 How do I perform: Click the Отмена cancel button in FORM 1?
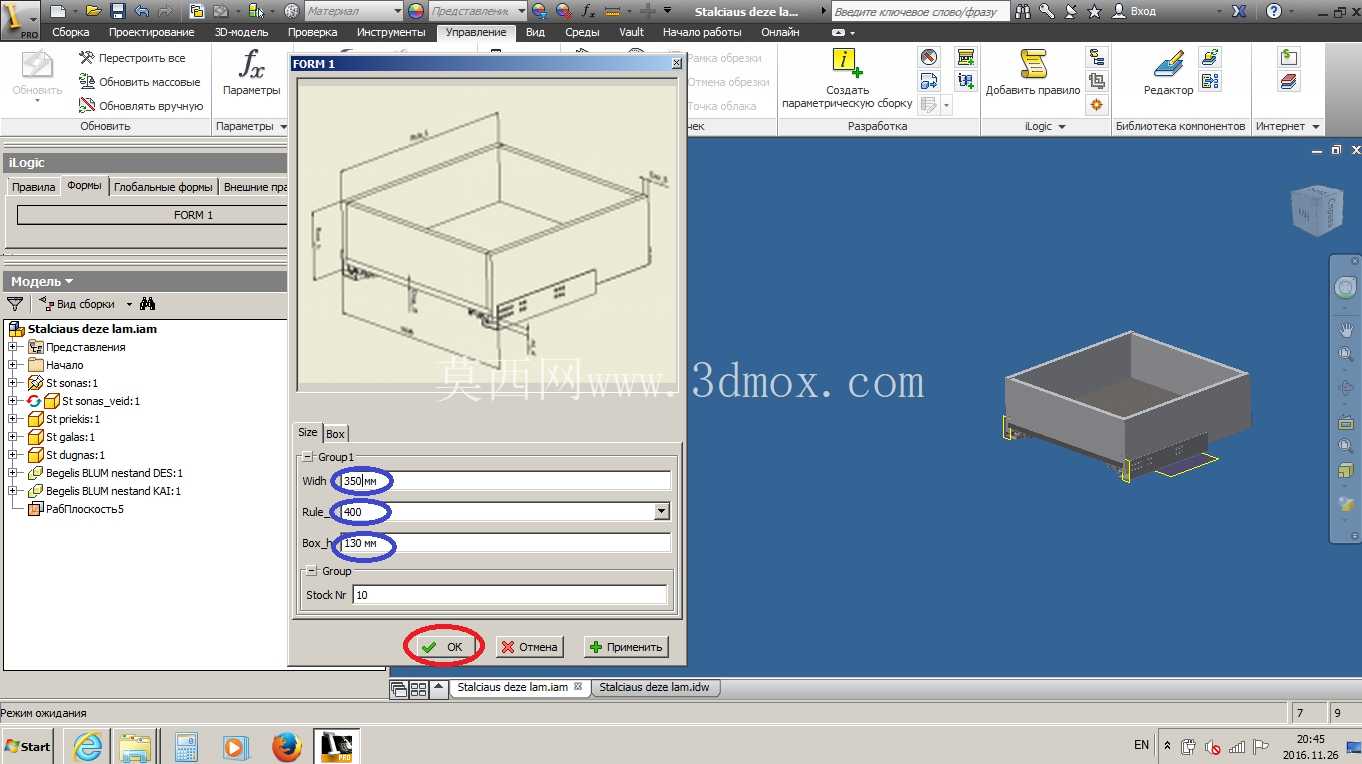coord(529,647)
